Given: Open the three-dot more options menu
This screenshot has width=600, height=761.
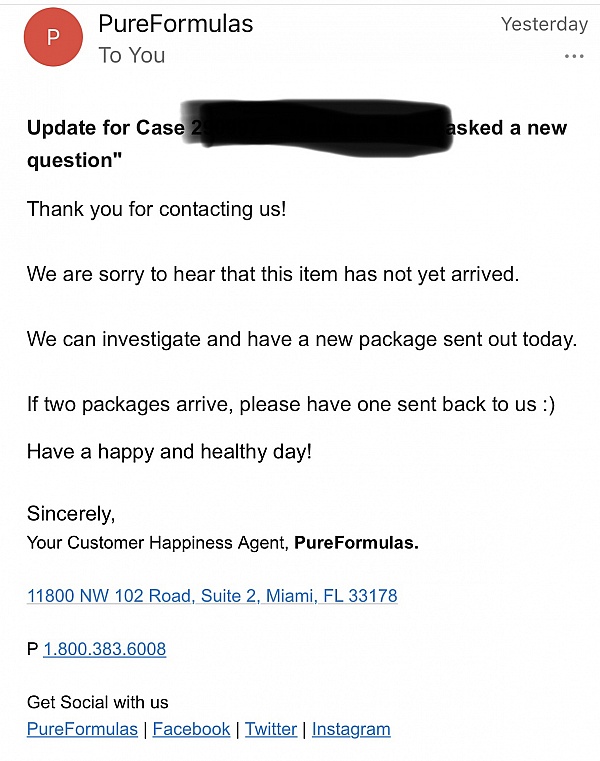Looking at the screenshot, I should click(x=574, y=56).
